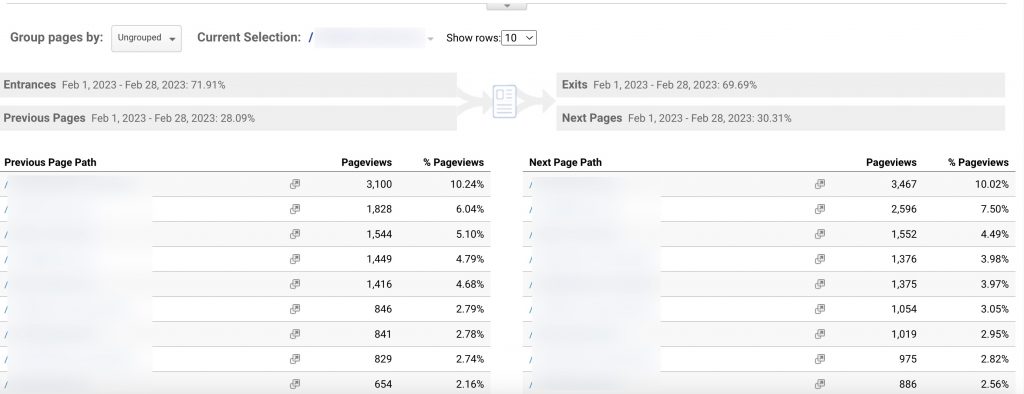Open the Show rows selector
The image size is (1024, 394).
(519, 38)
